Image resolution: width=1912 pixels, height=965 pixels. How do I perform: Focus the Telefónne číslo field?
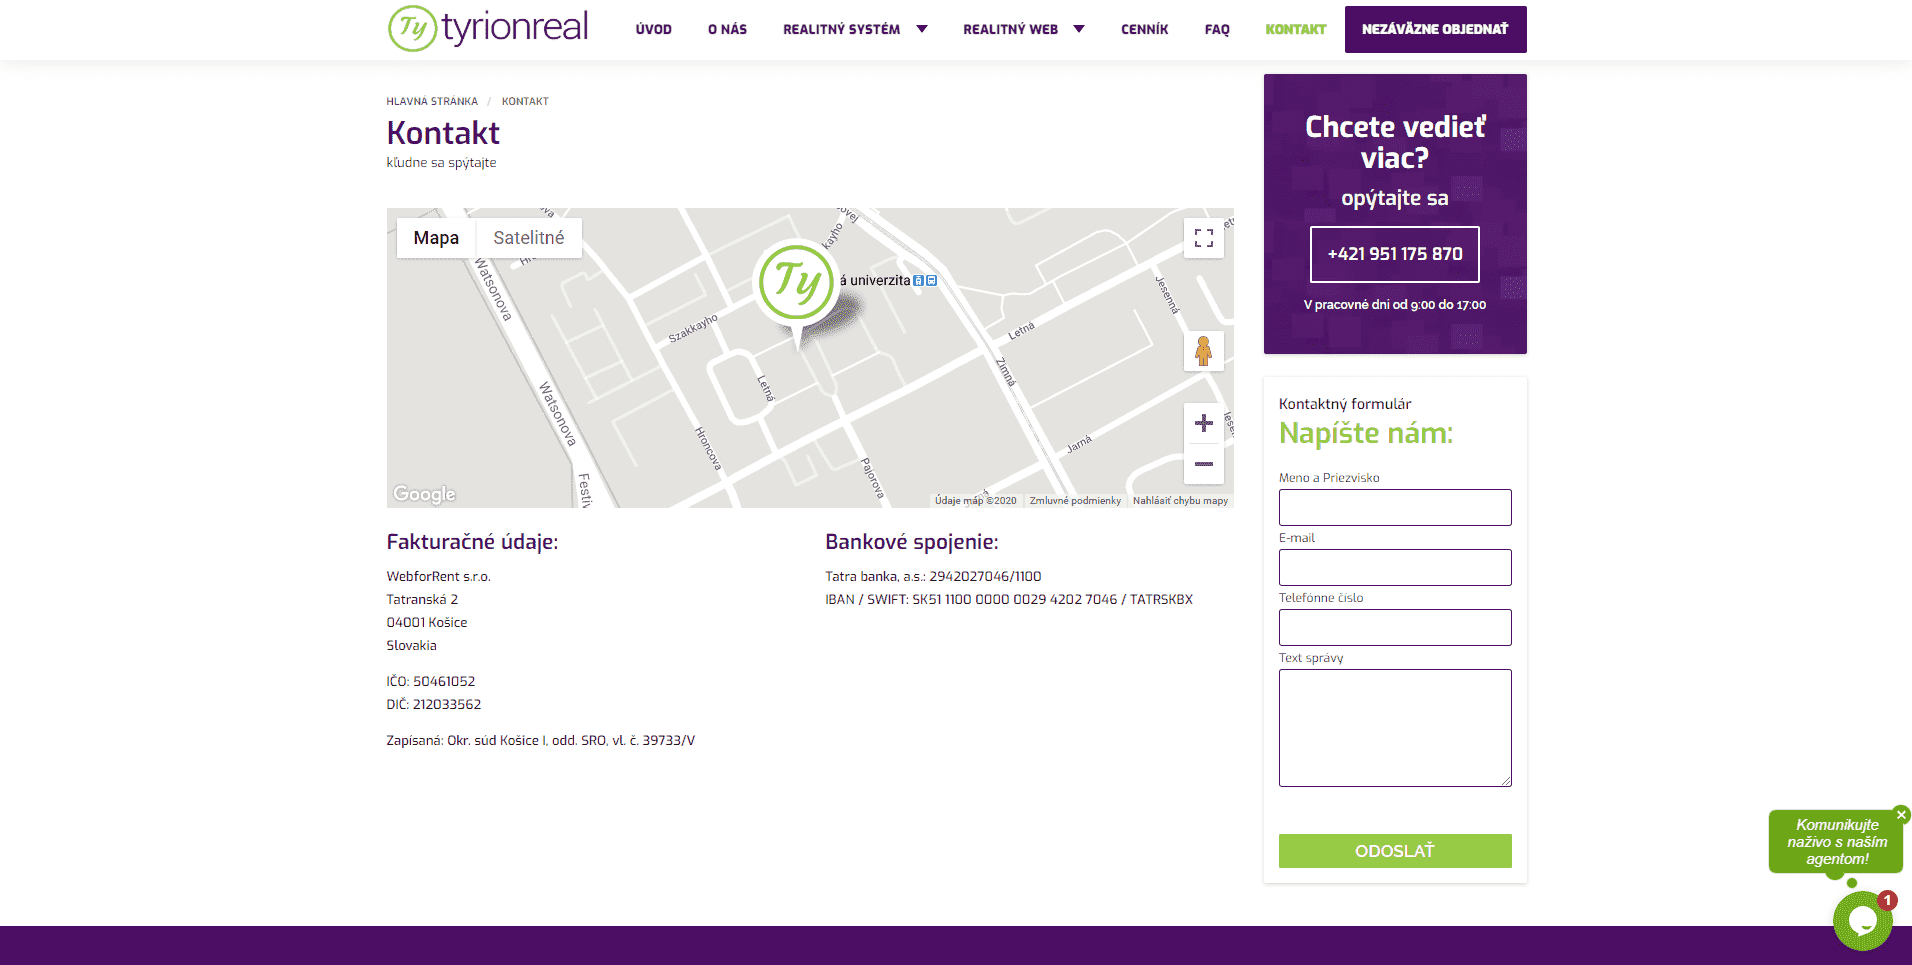[x=1395, y=627]
